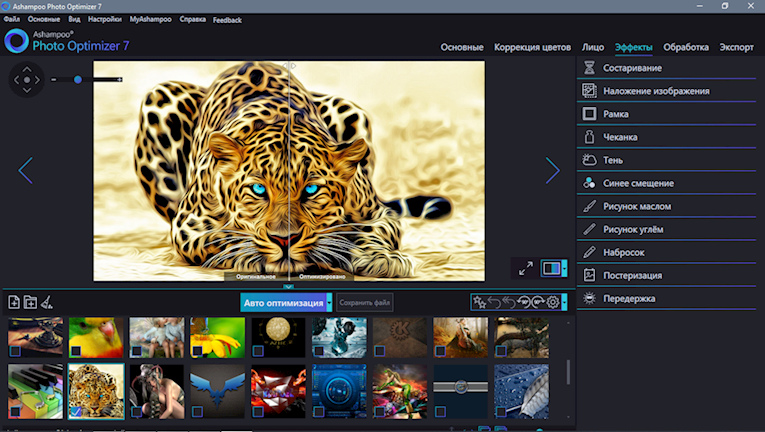Click the Набросок pencil icon
The width and height of the screenshot is (765, 432).
point(589,252)
